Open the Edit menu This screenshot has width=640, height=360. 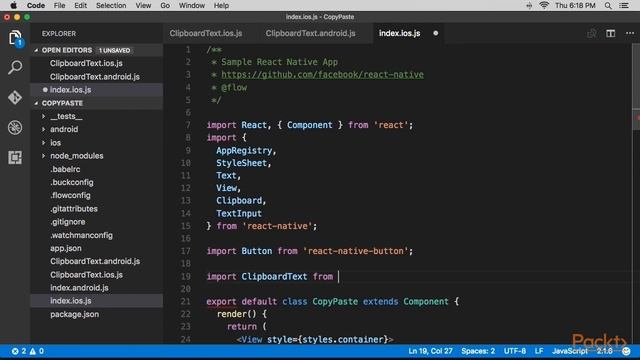click(x=80, y=5)
